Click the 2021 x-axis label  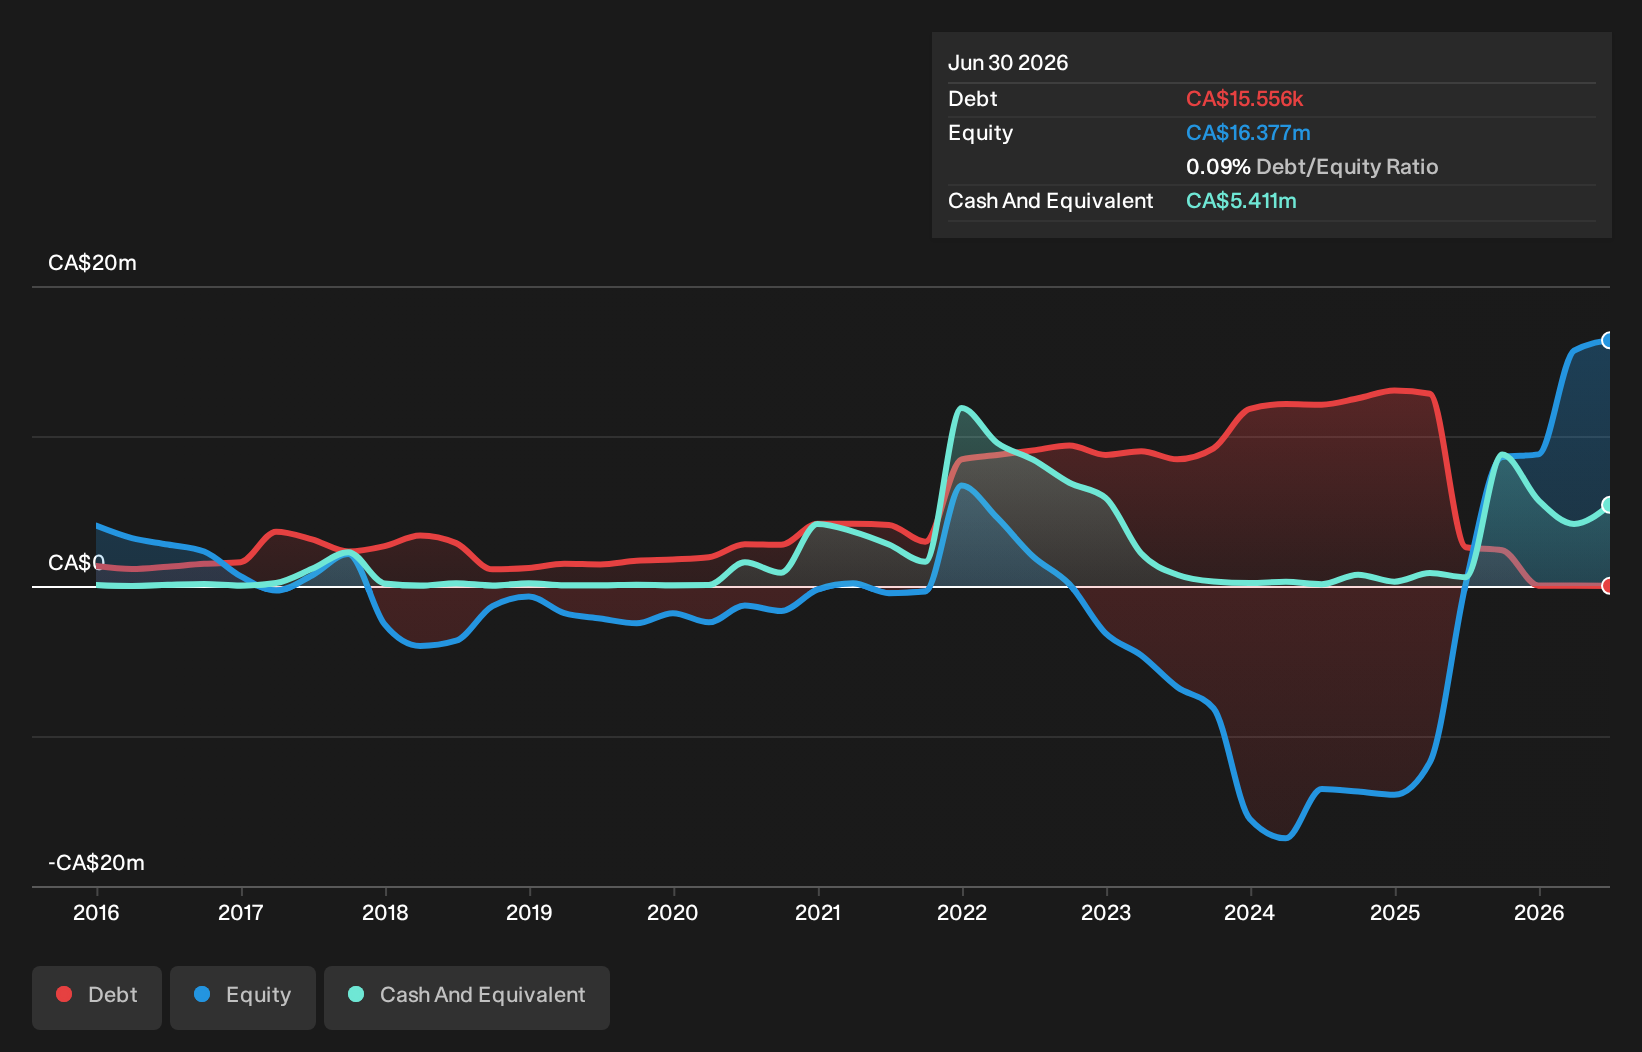tap(818, 913)
